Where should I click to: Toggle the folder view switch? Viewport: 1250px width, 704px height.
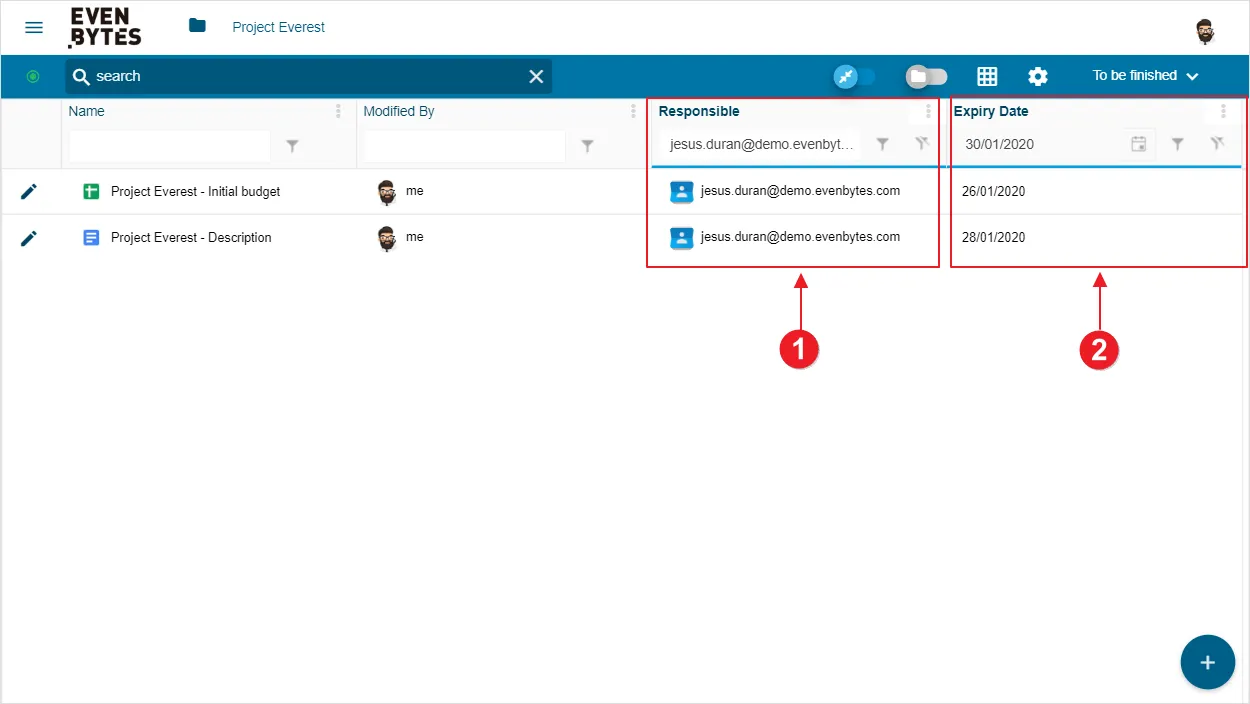pyautogui.click(x=927, y=76)
